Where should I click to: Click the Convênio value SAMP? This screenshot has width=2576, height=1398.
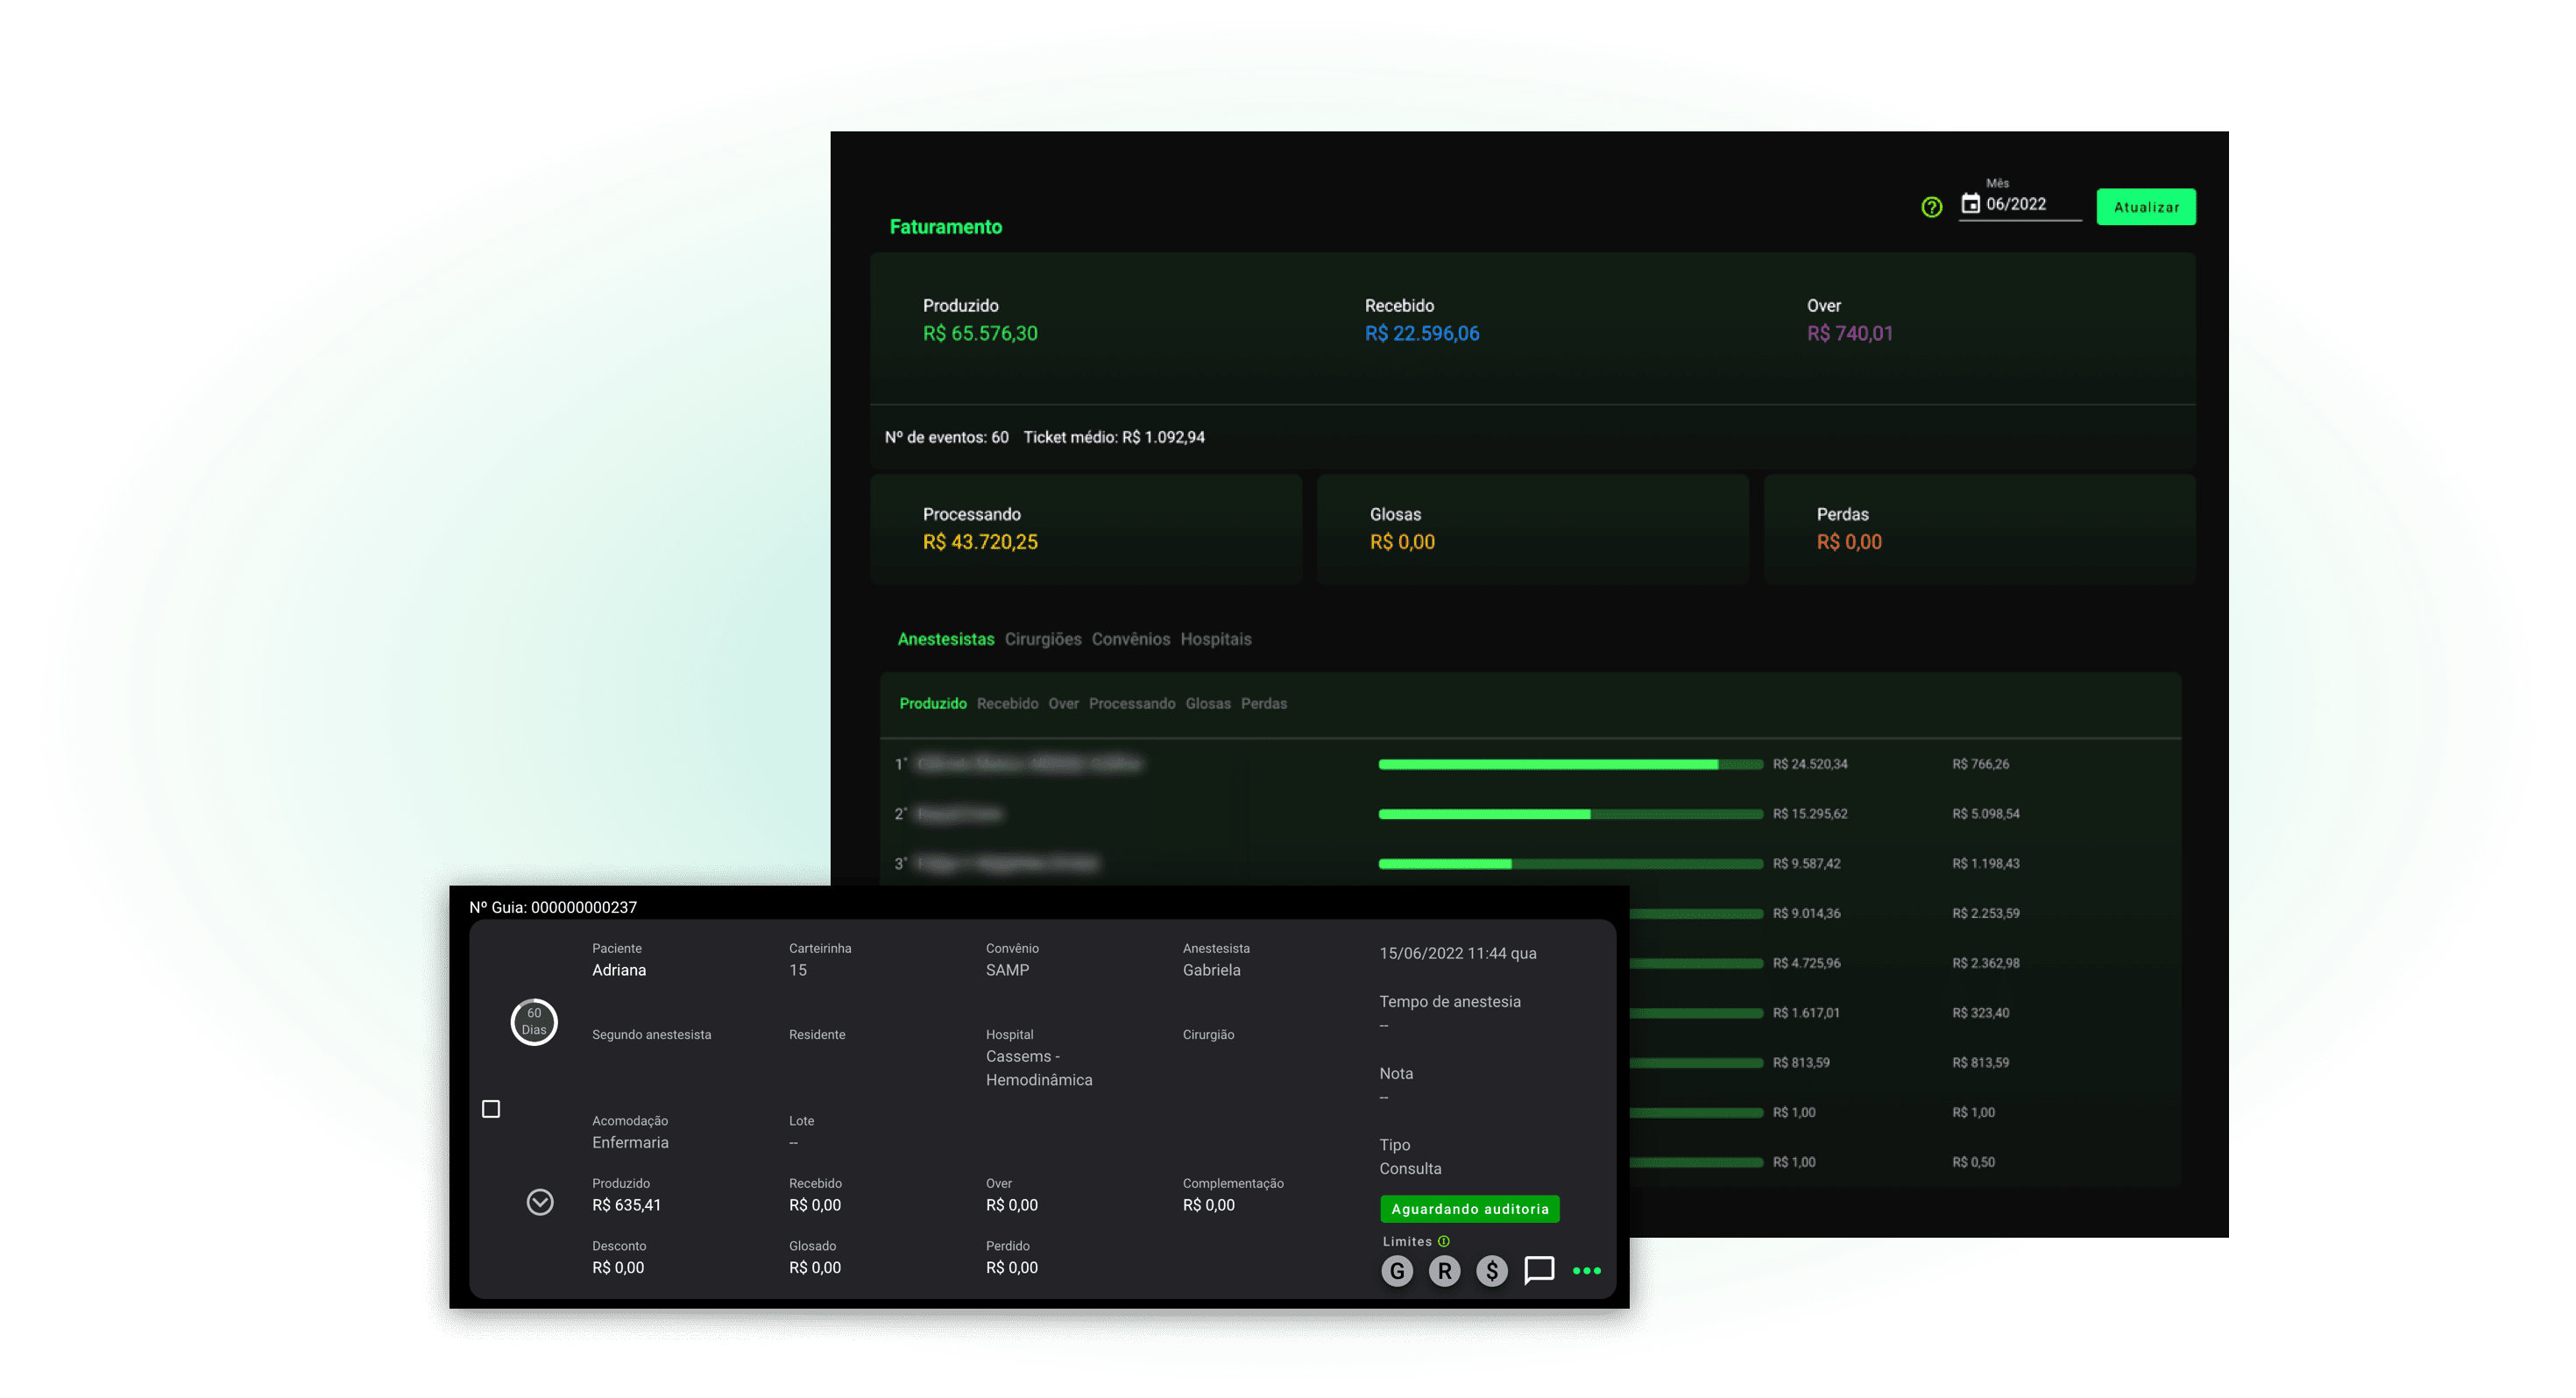1007,970
